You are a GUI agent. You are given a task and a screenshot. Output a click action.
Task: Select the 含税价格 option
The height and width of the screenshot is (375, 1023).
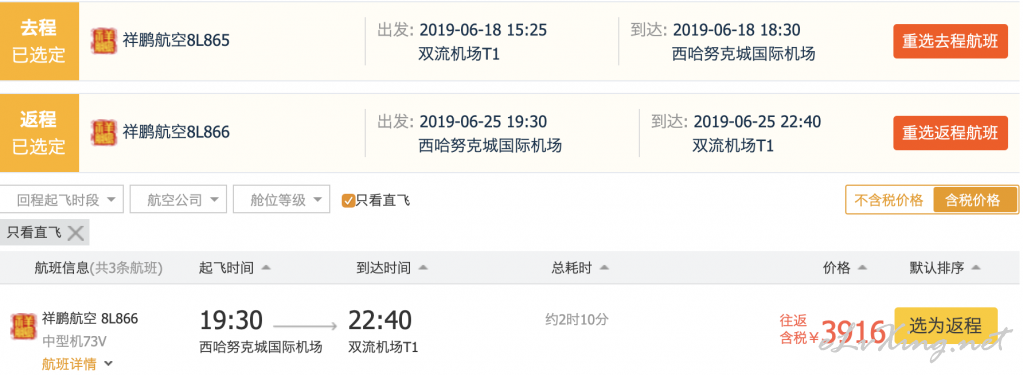click(x=975, y=200)
